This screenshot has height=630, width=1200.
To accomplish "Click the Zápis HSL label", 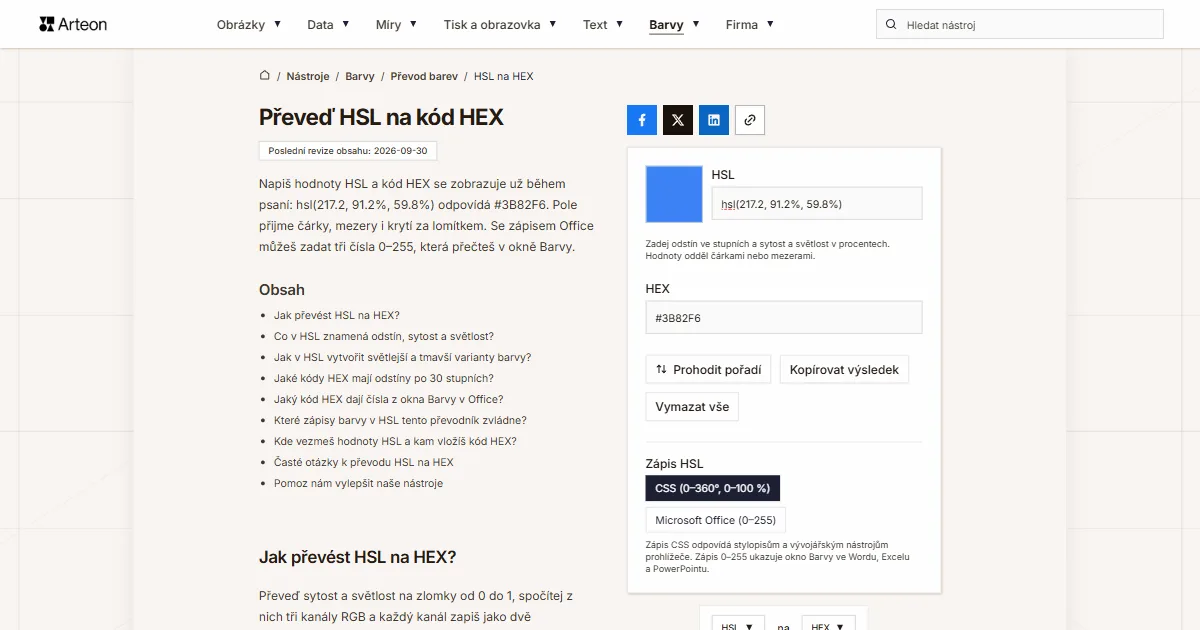I will [675, 463].
